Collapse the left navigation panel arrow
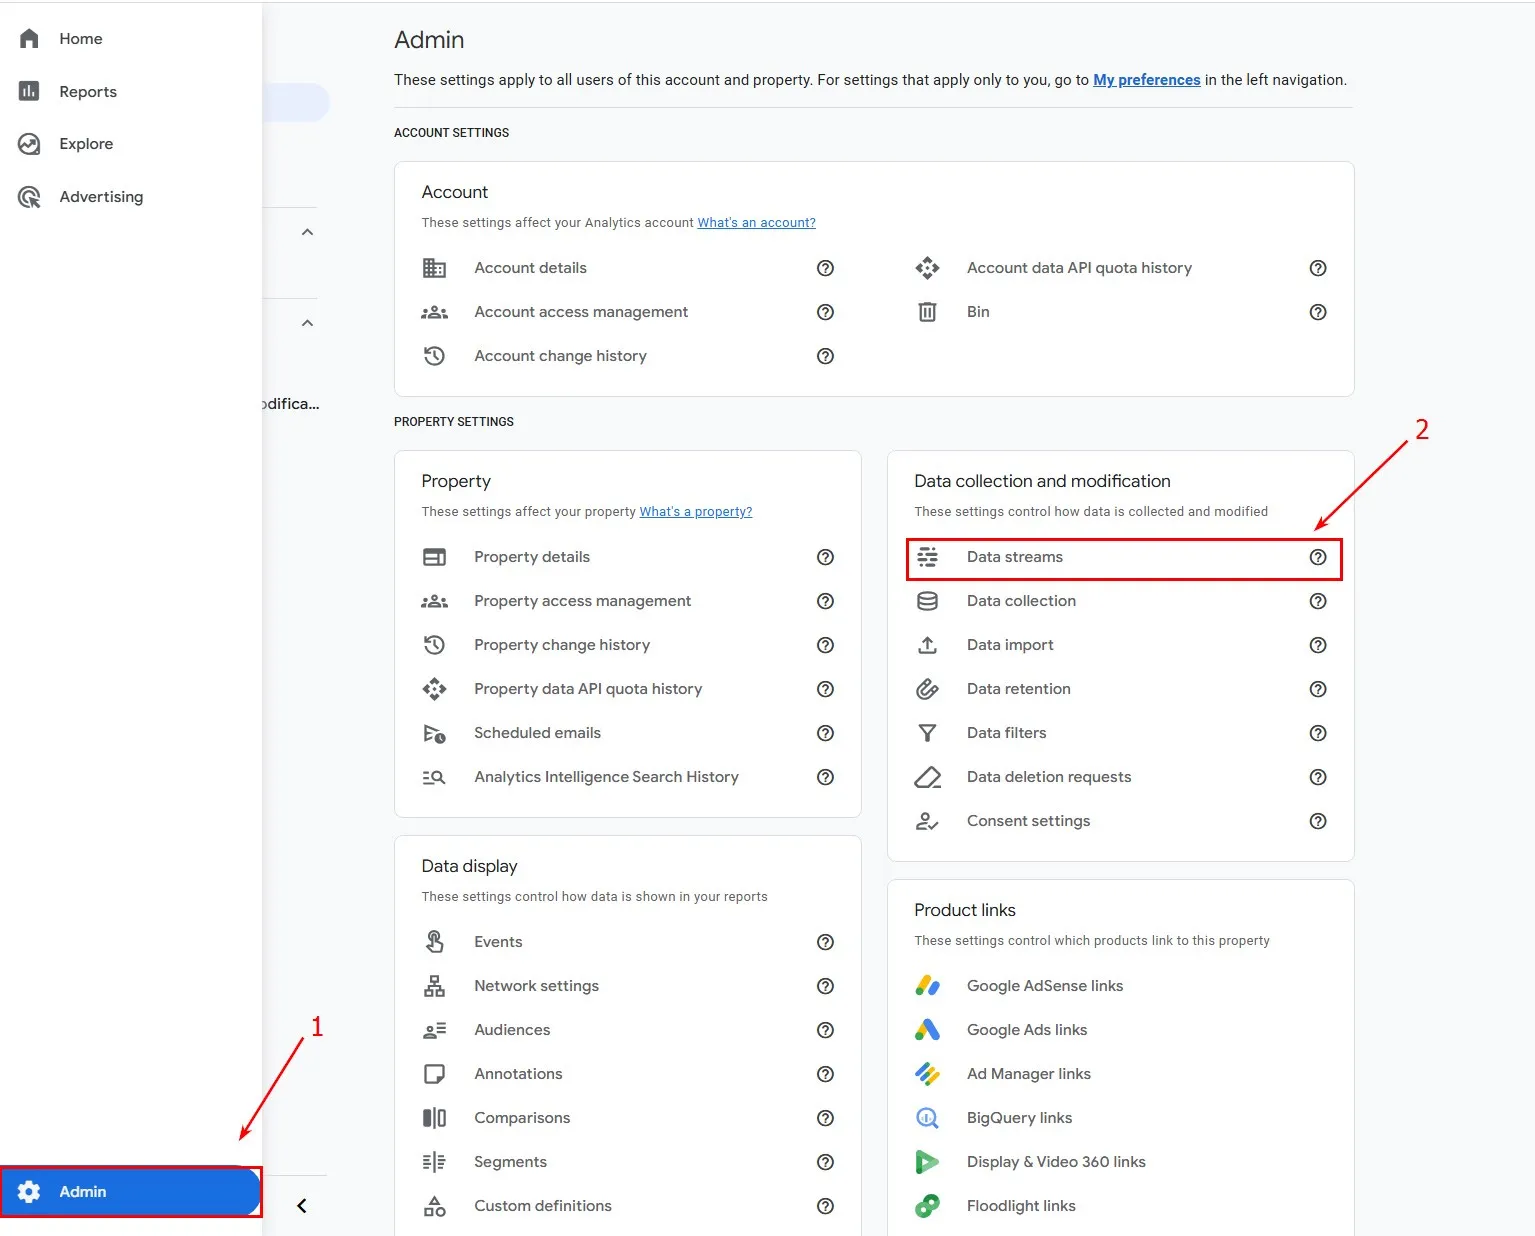This screenshot has width=1535, height=1236. click(301, 1206)
